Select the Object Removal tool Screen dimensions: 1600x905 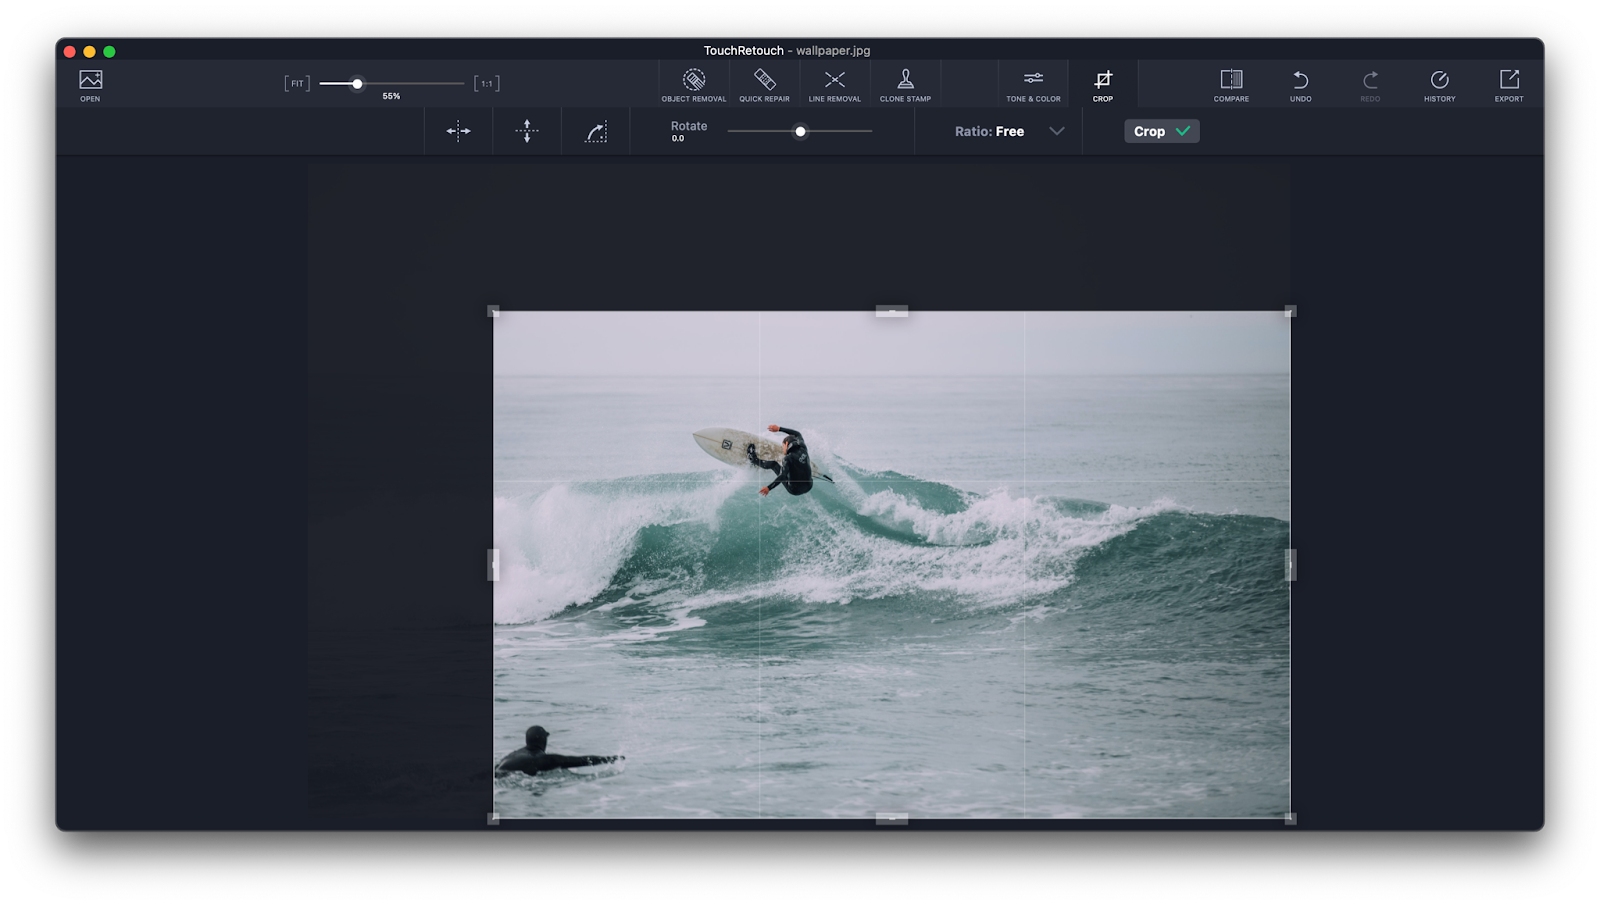[x=693, y=85]
